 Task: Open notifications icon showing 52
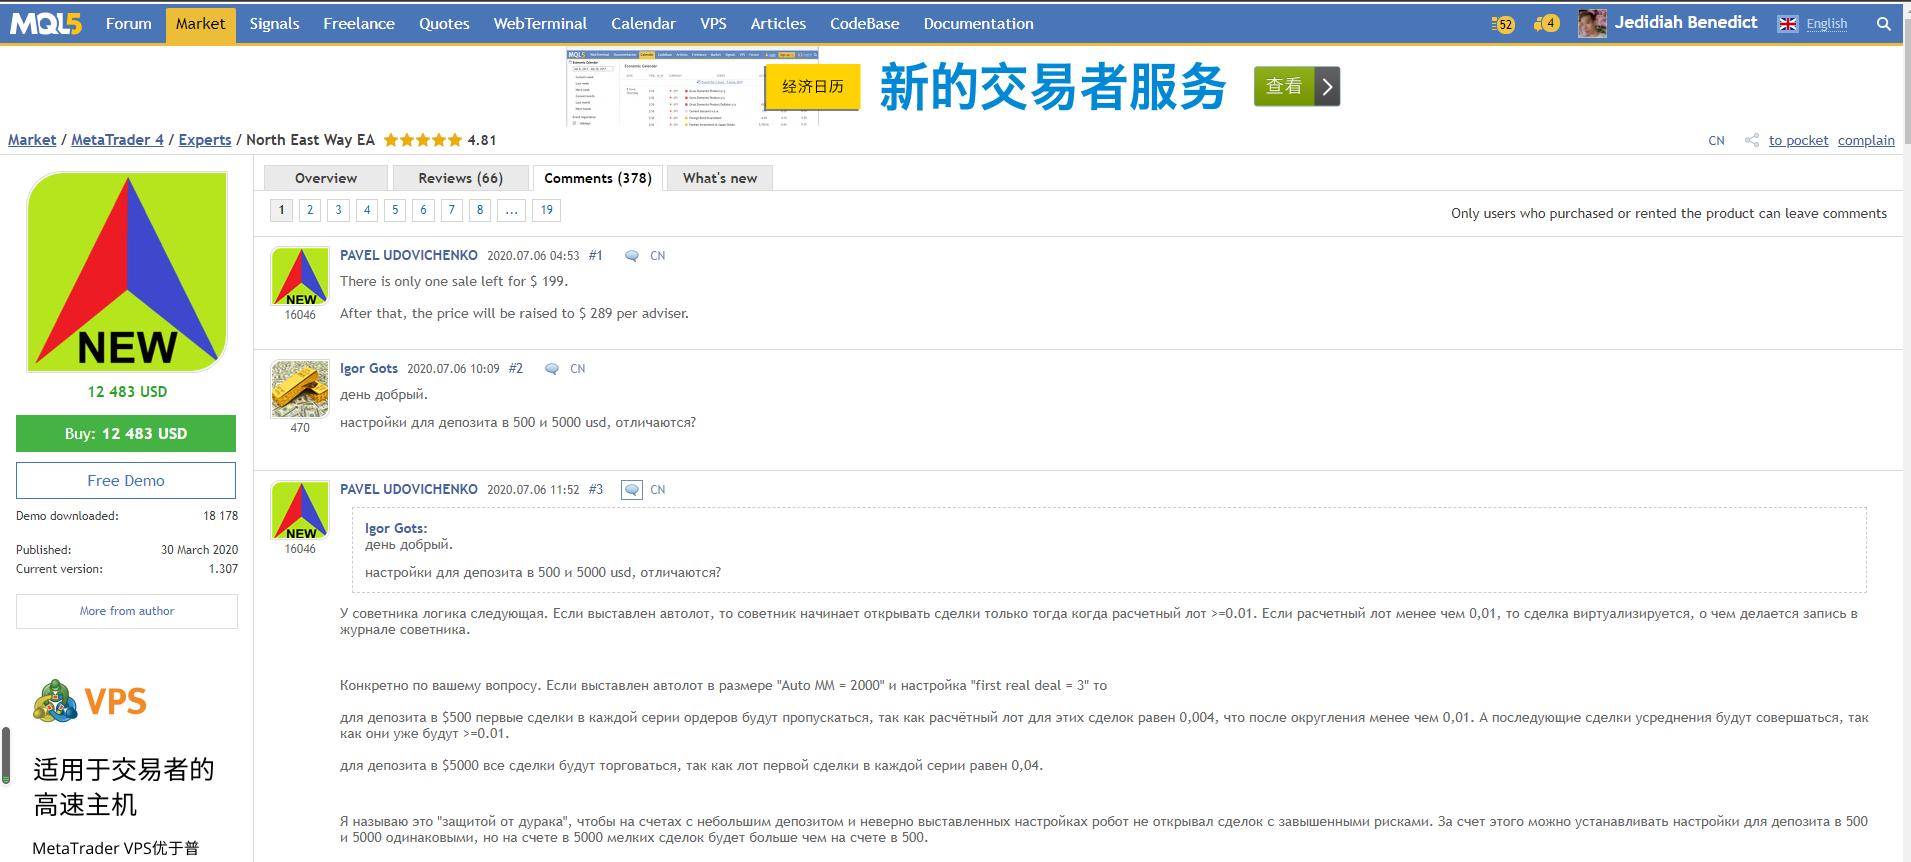[x=1503, y=24]
